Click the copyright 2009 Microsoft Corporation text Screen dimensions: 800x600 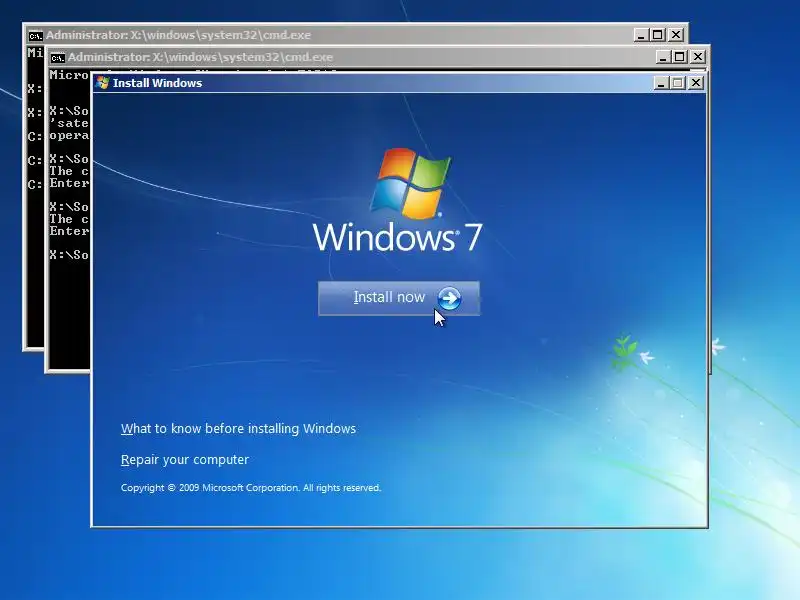point(251,488)
